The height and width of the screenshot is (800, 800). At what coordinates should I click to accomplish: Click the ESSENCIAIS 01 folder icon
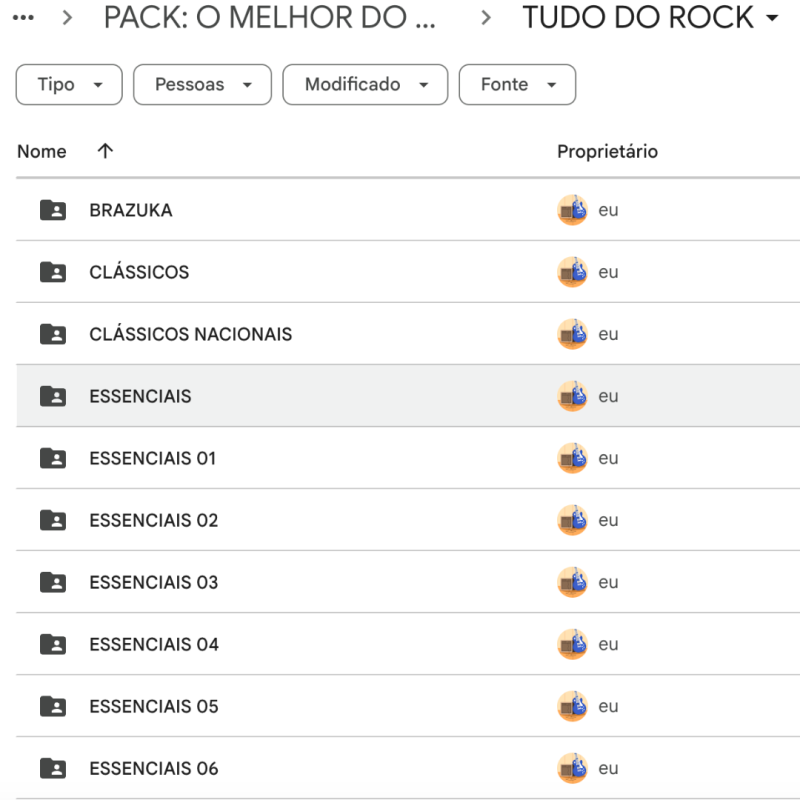[53, 458]
